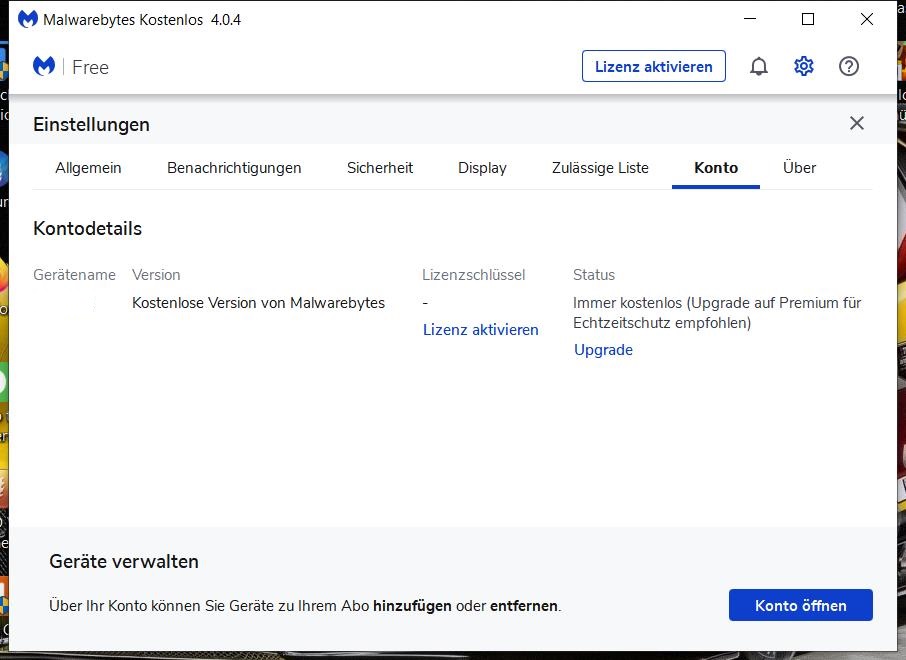The height and width of the screenshot is (660, 906).
Task: Go to the Display tab
Action: tap(482, 168)
